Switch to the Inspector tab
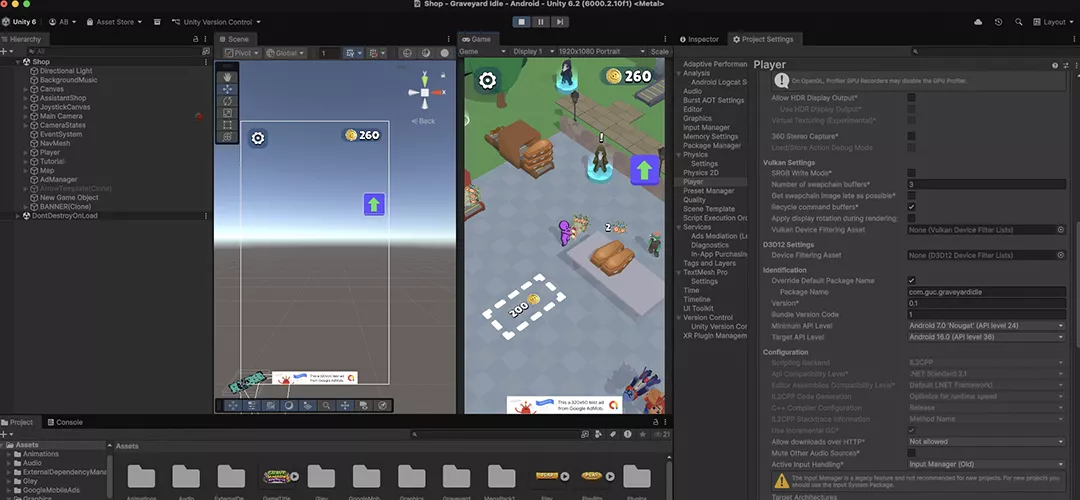This screenshot has height=500, width=1080. click(699, 39)
